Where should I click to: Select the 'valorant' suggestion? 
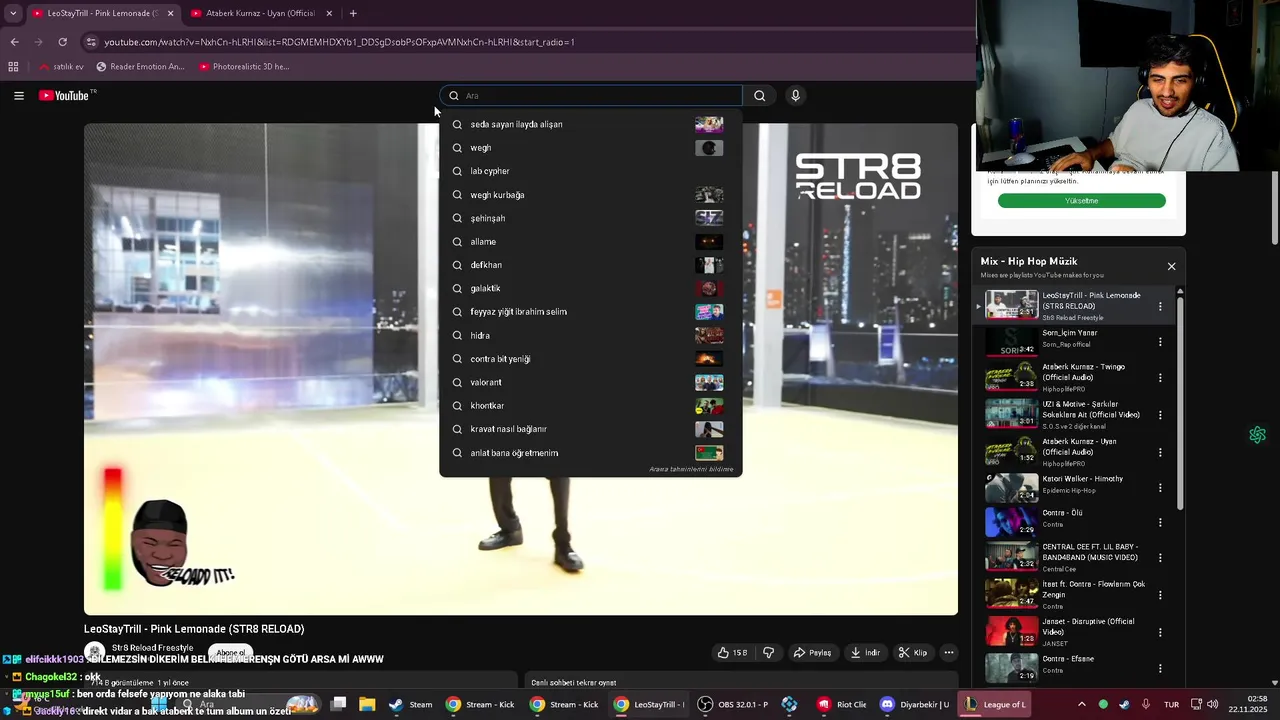pyautogui.click(x=590, y=382)
